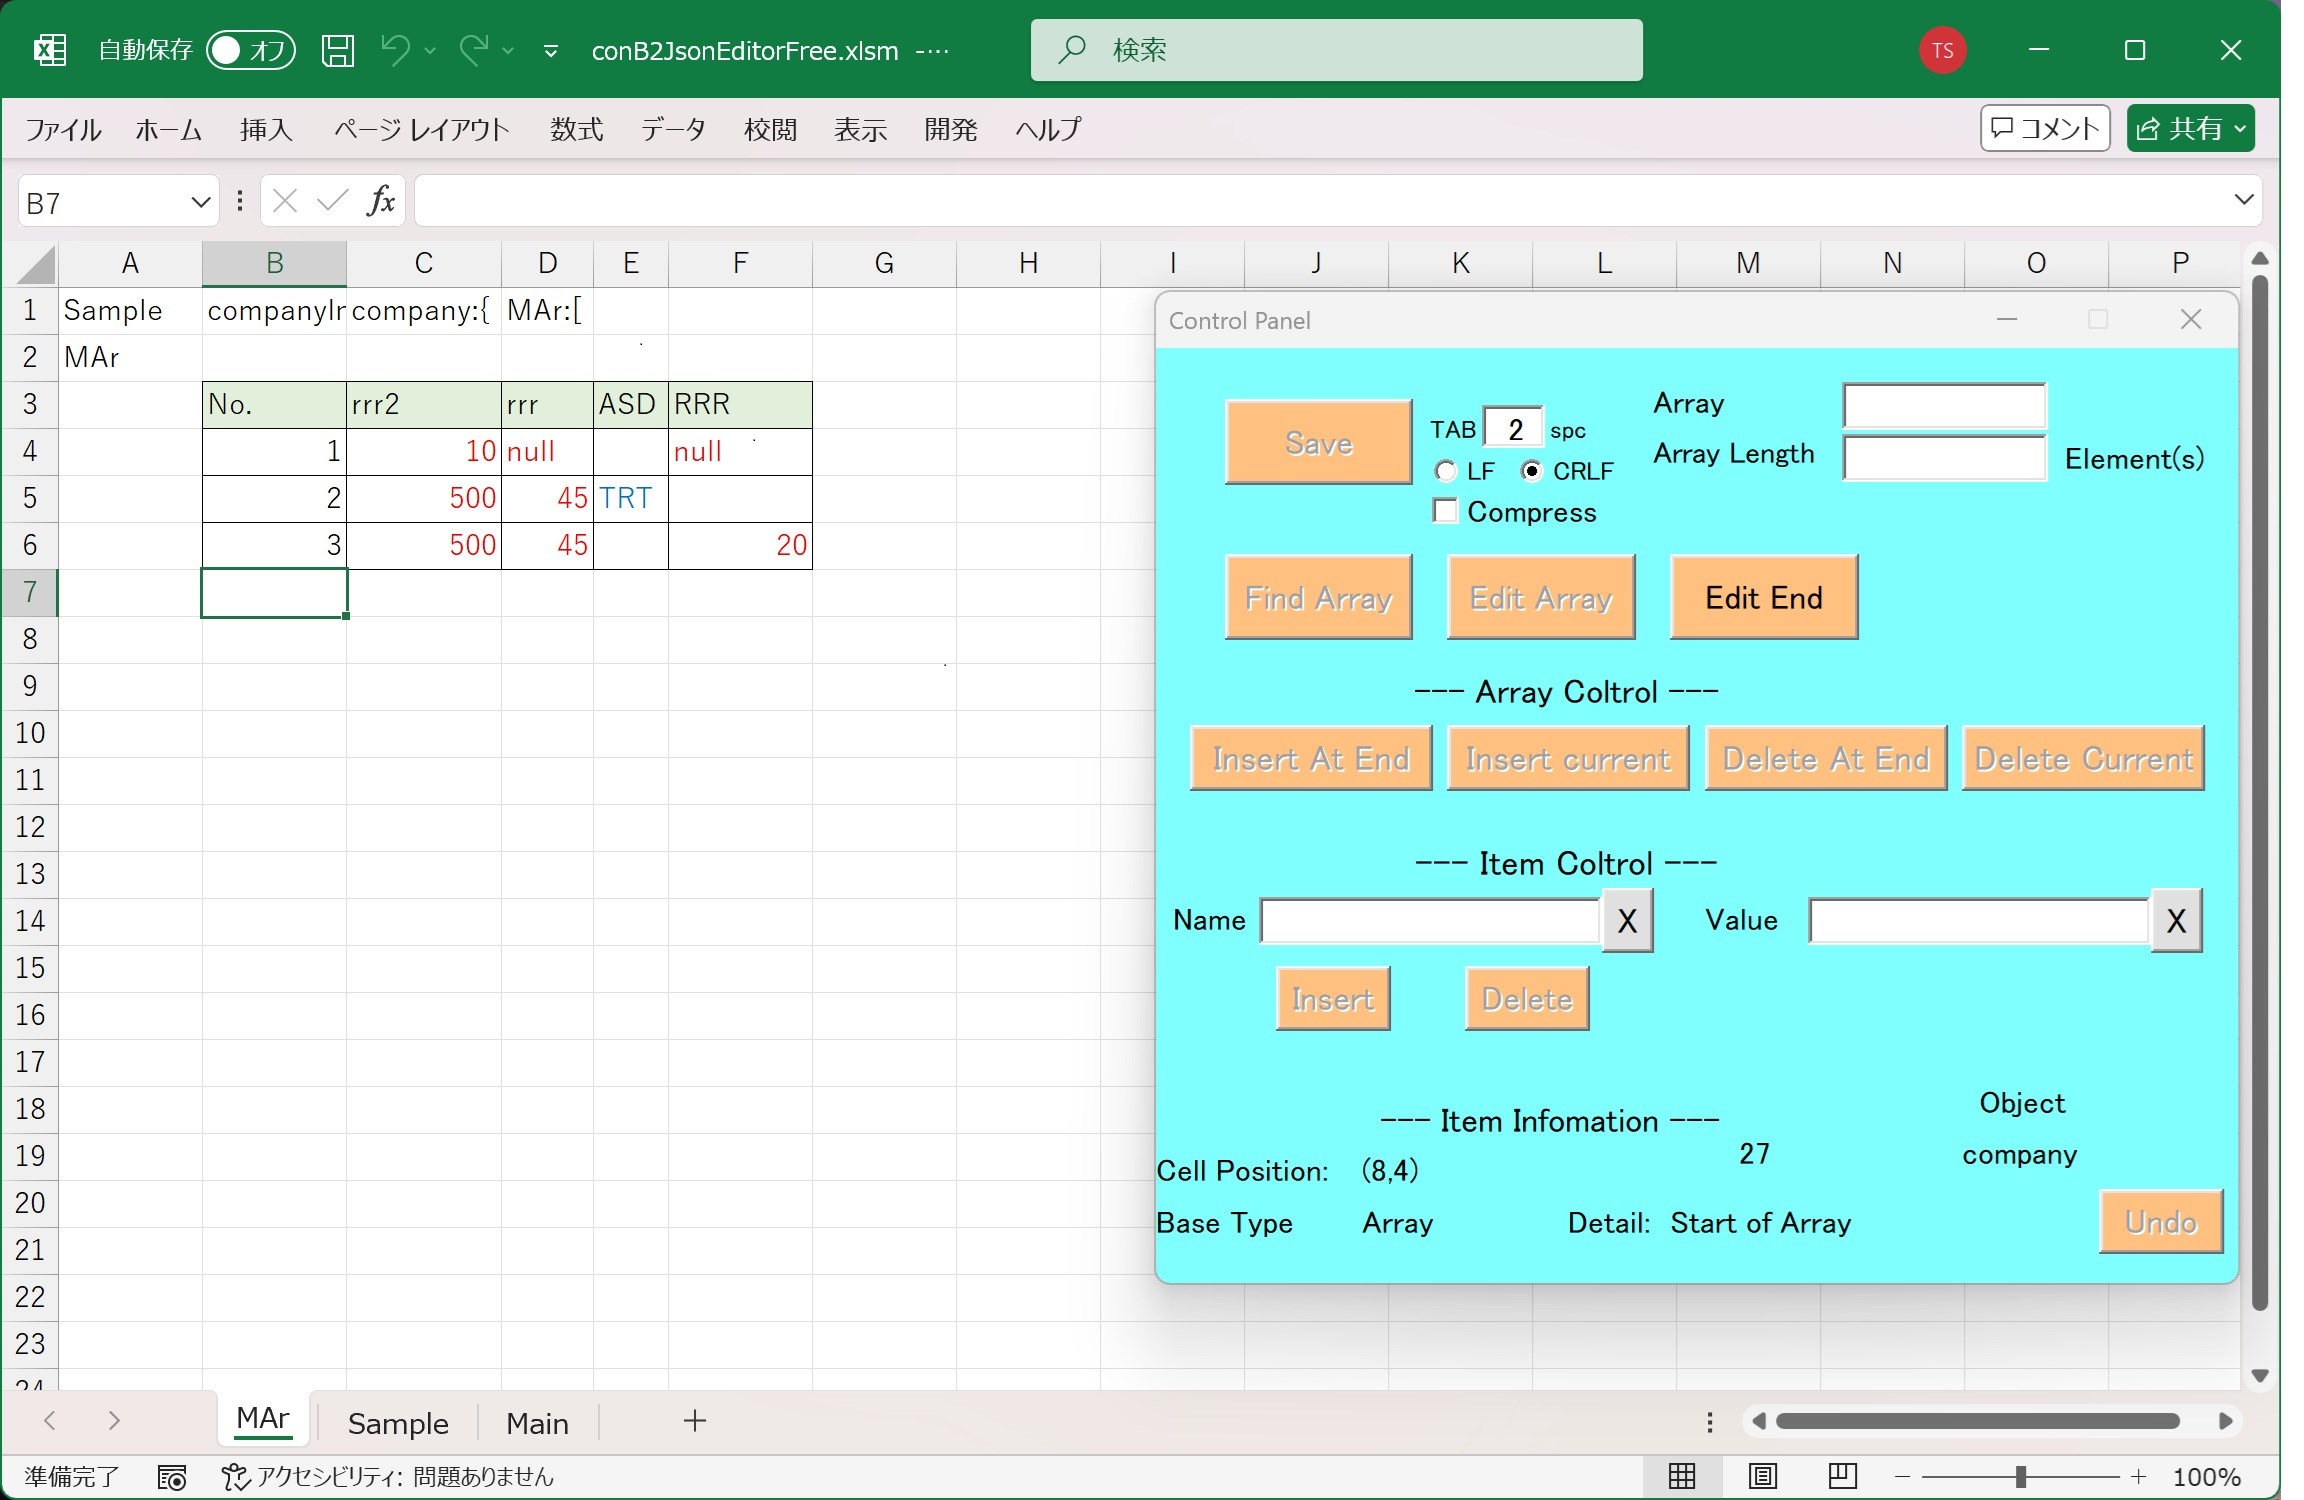The image size is (2304, 1500).
Task: Open the Share button dropdown
Action: tap(2240, 129)
